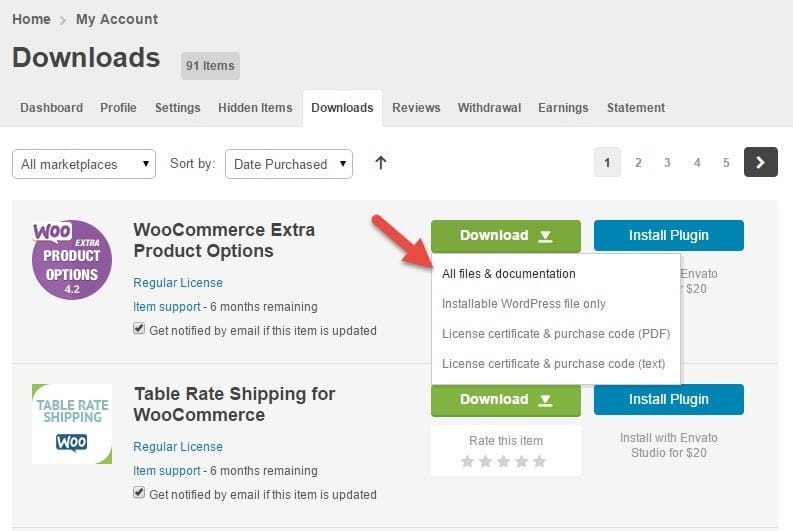The height and width of the screenshot is (531, 793).
Task: Open Regular License link for Table Rate Shipping
Action: (x=178, y=447)
